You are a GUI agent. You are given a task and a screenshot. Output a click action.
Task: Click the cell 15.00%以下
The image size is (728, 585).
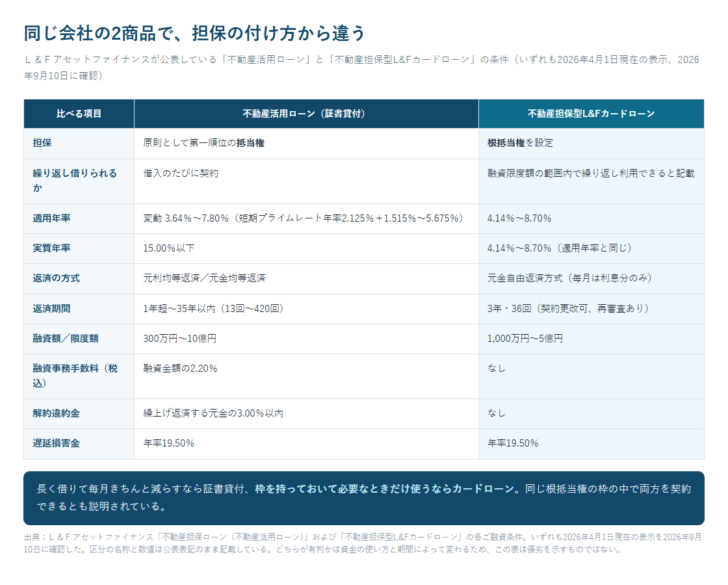[306, 248]
